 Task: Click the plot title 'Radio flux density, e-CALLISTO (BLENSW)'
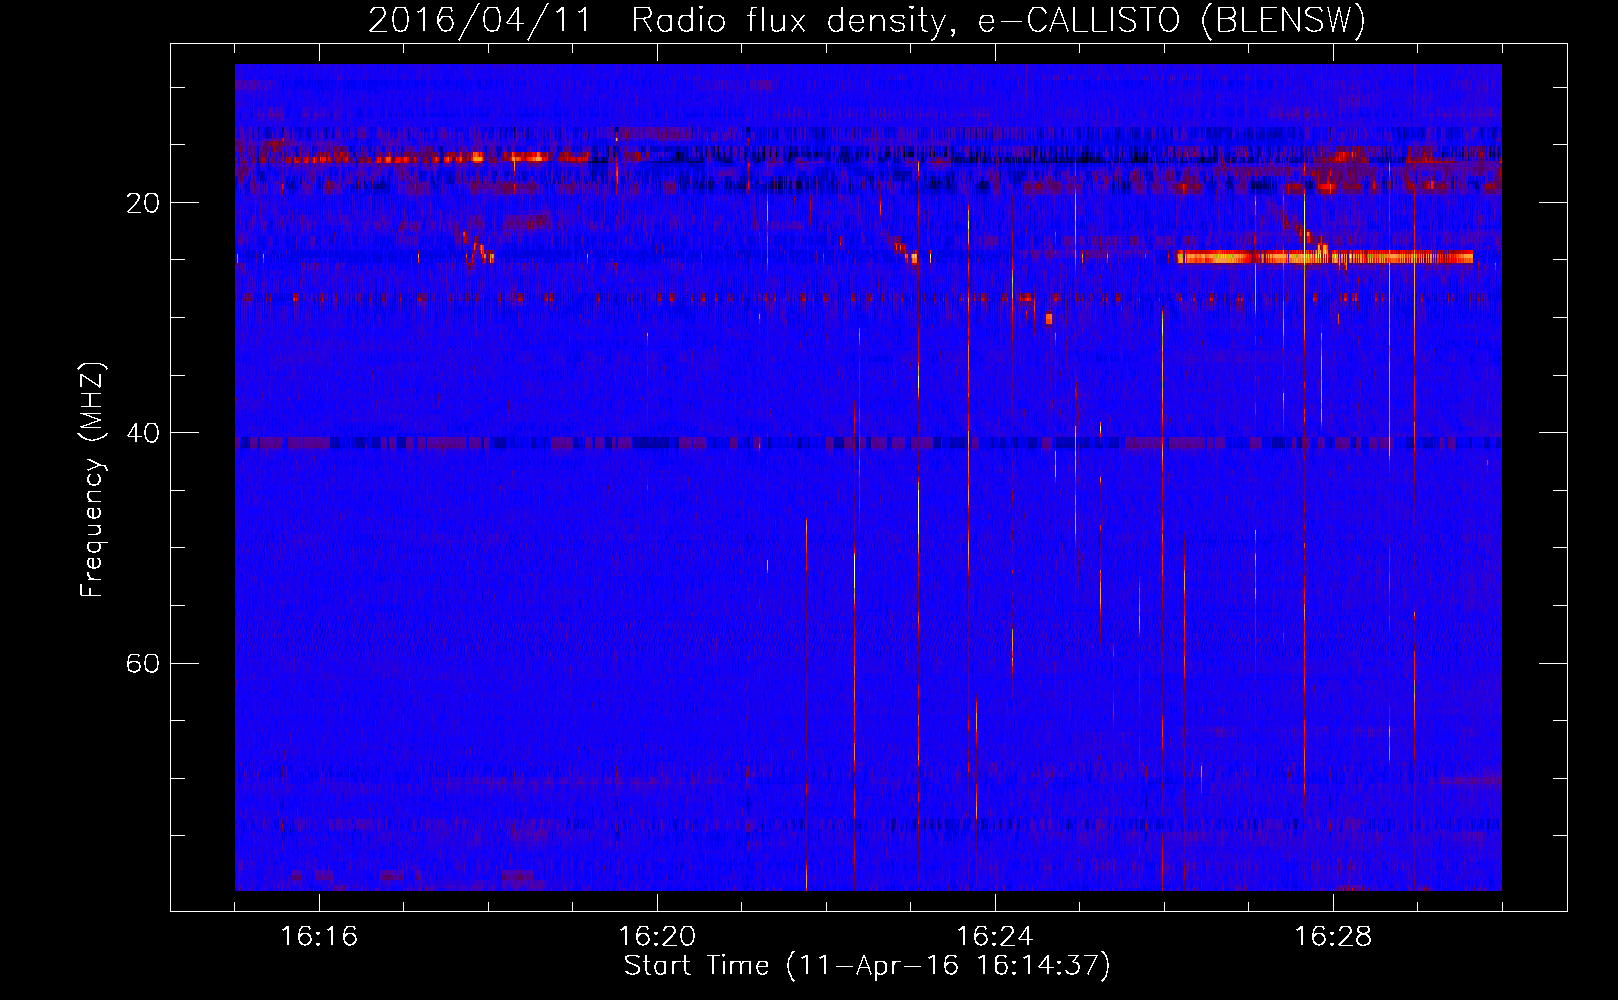point(998,20)
